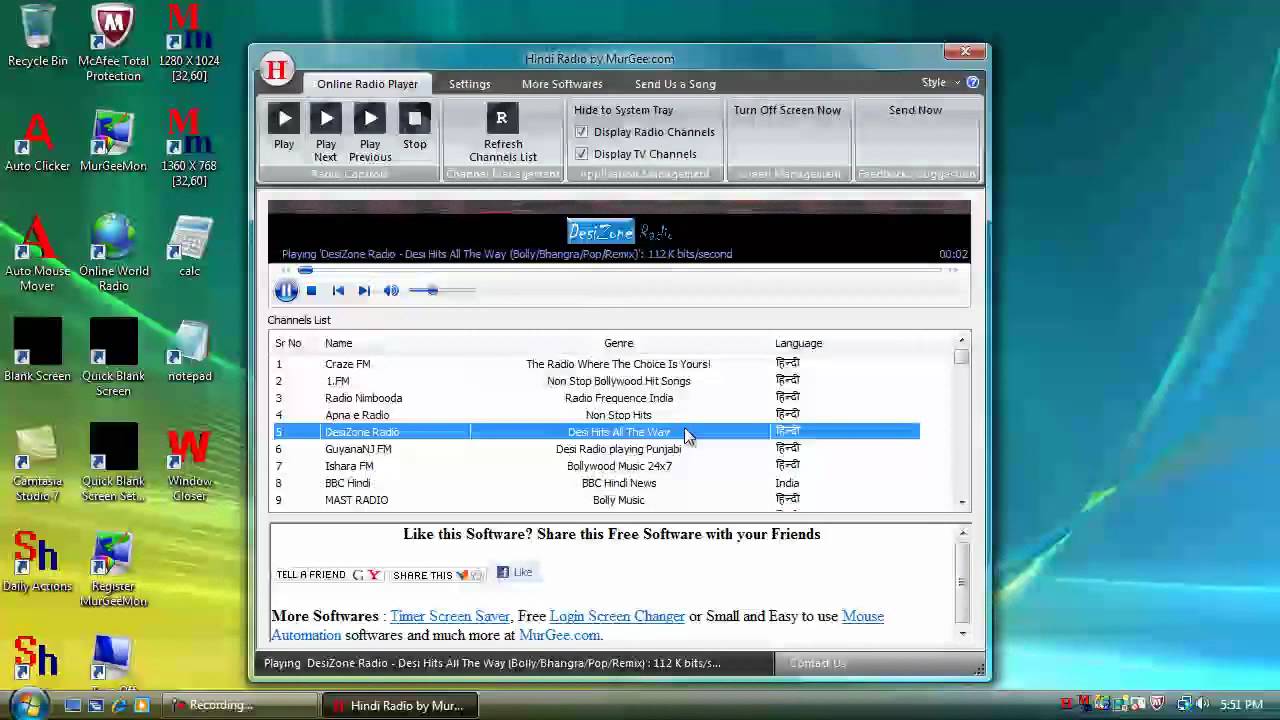Open the MurGee.com link

coord(559,635)
